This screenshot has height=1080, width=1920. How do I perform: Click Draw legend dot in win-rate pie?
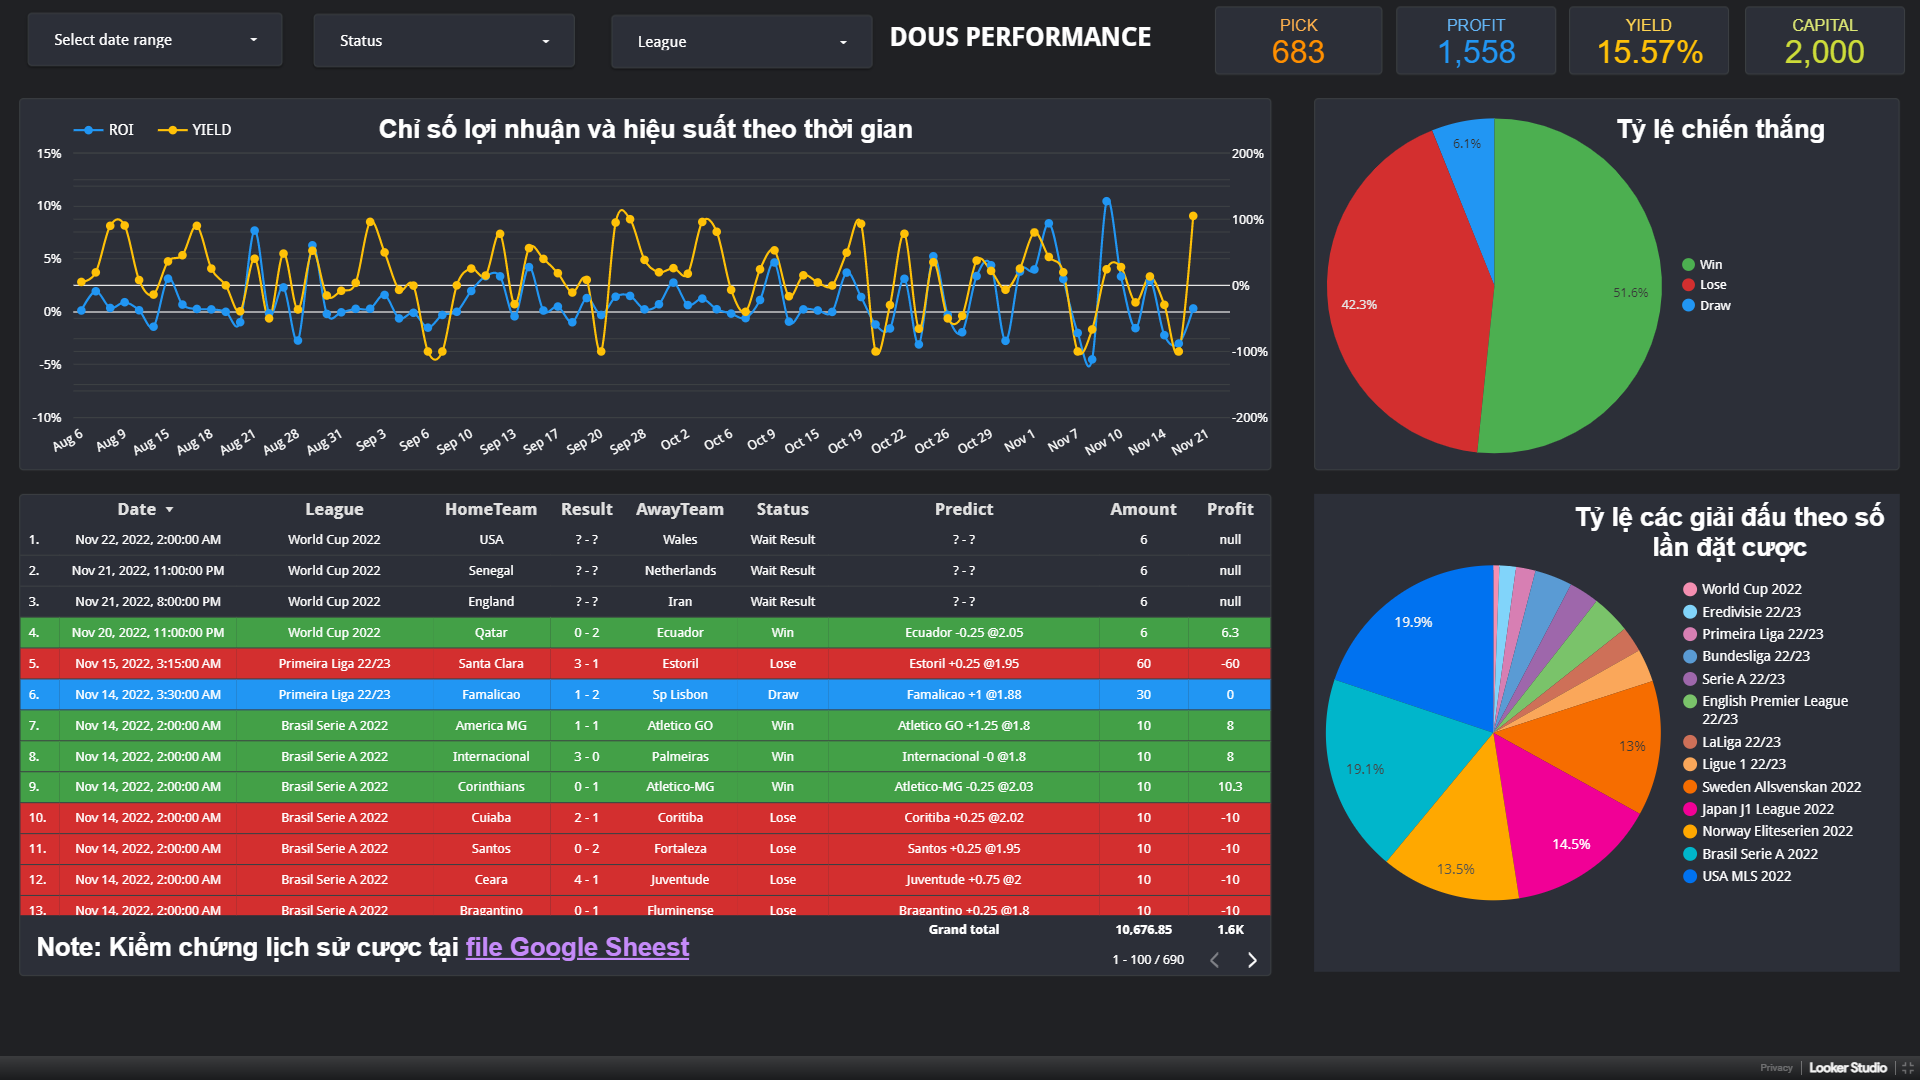tap(1688, 306)
